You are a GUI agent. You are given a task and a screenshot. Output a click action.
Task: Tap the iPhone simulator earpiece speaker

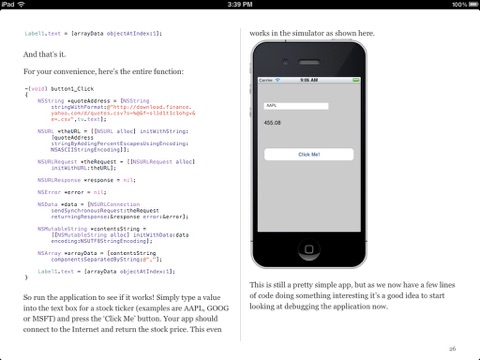click(x=309, y=62)
